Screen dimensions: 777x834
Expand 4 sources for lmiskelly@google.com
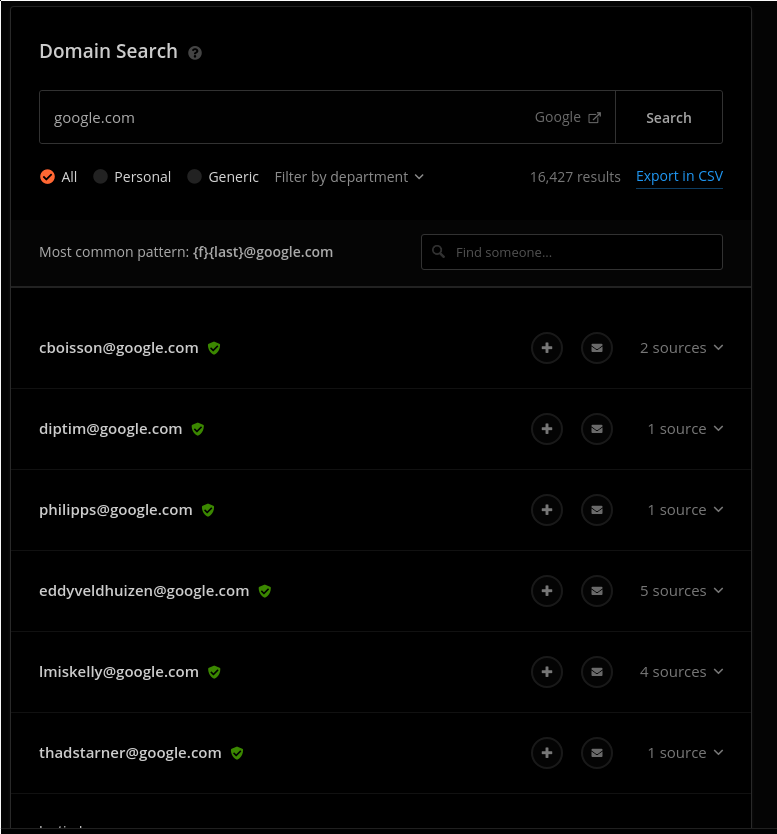[681, 672]
